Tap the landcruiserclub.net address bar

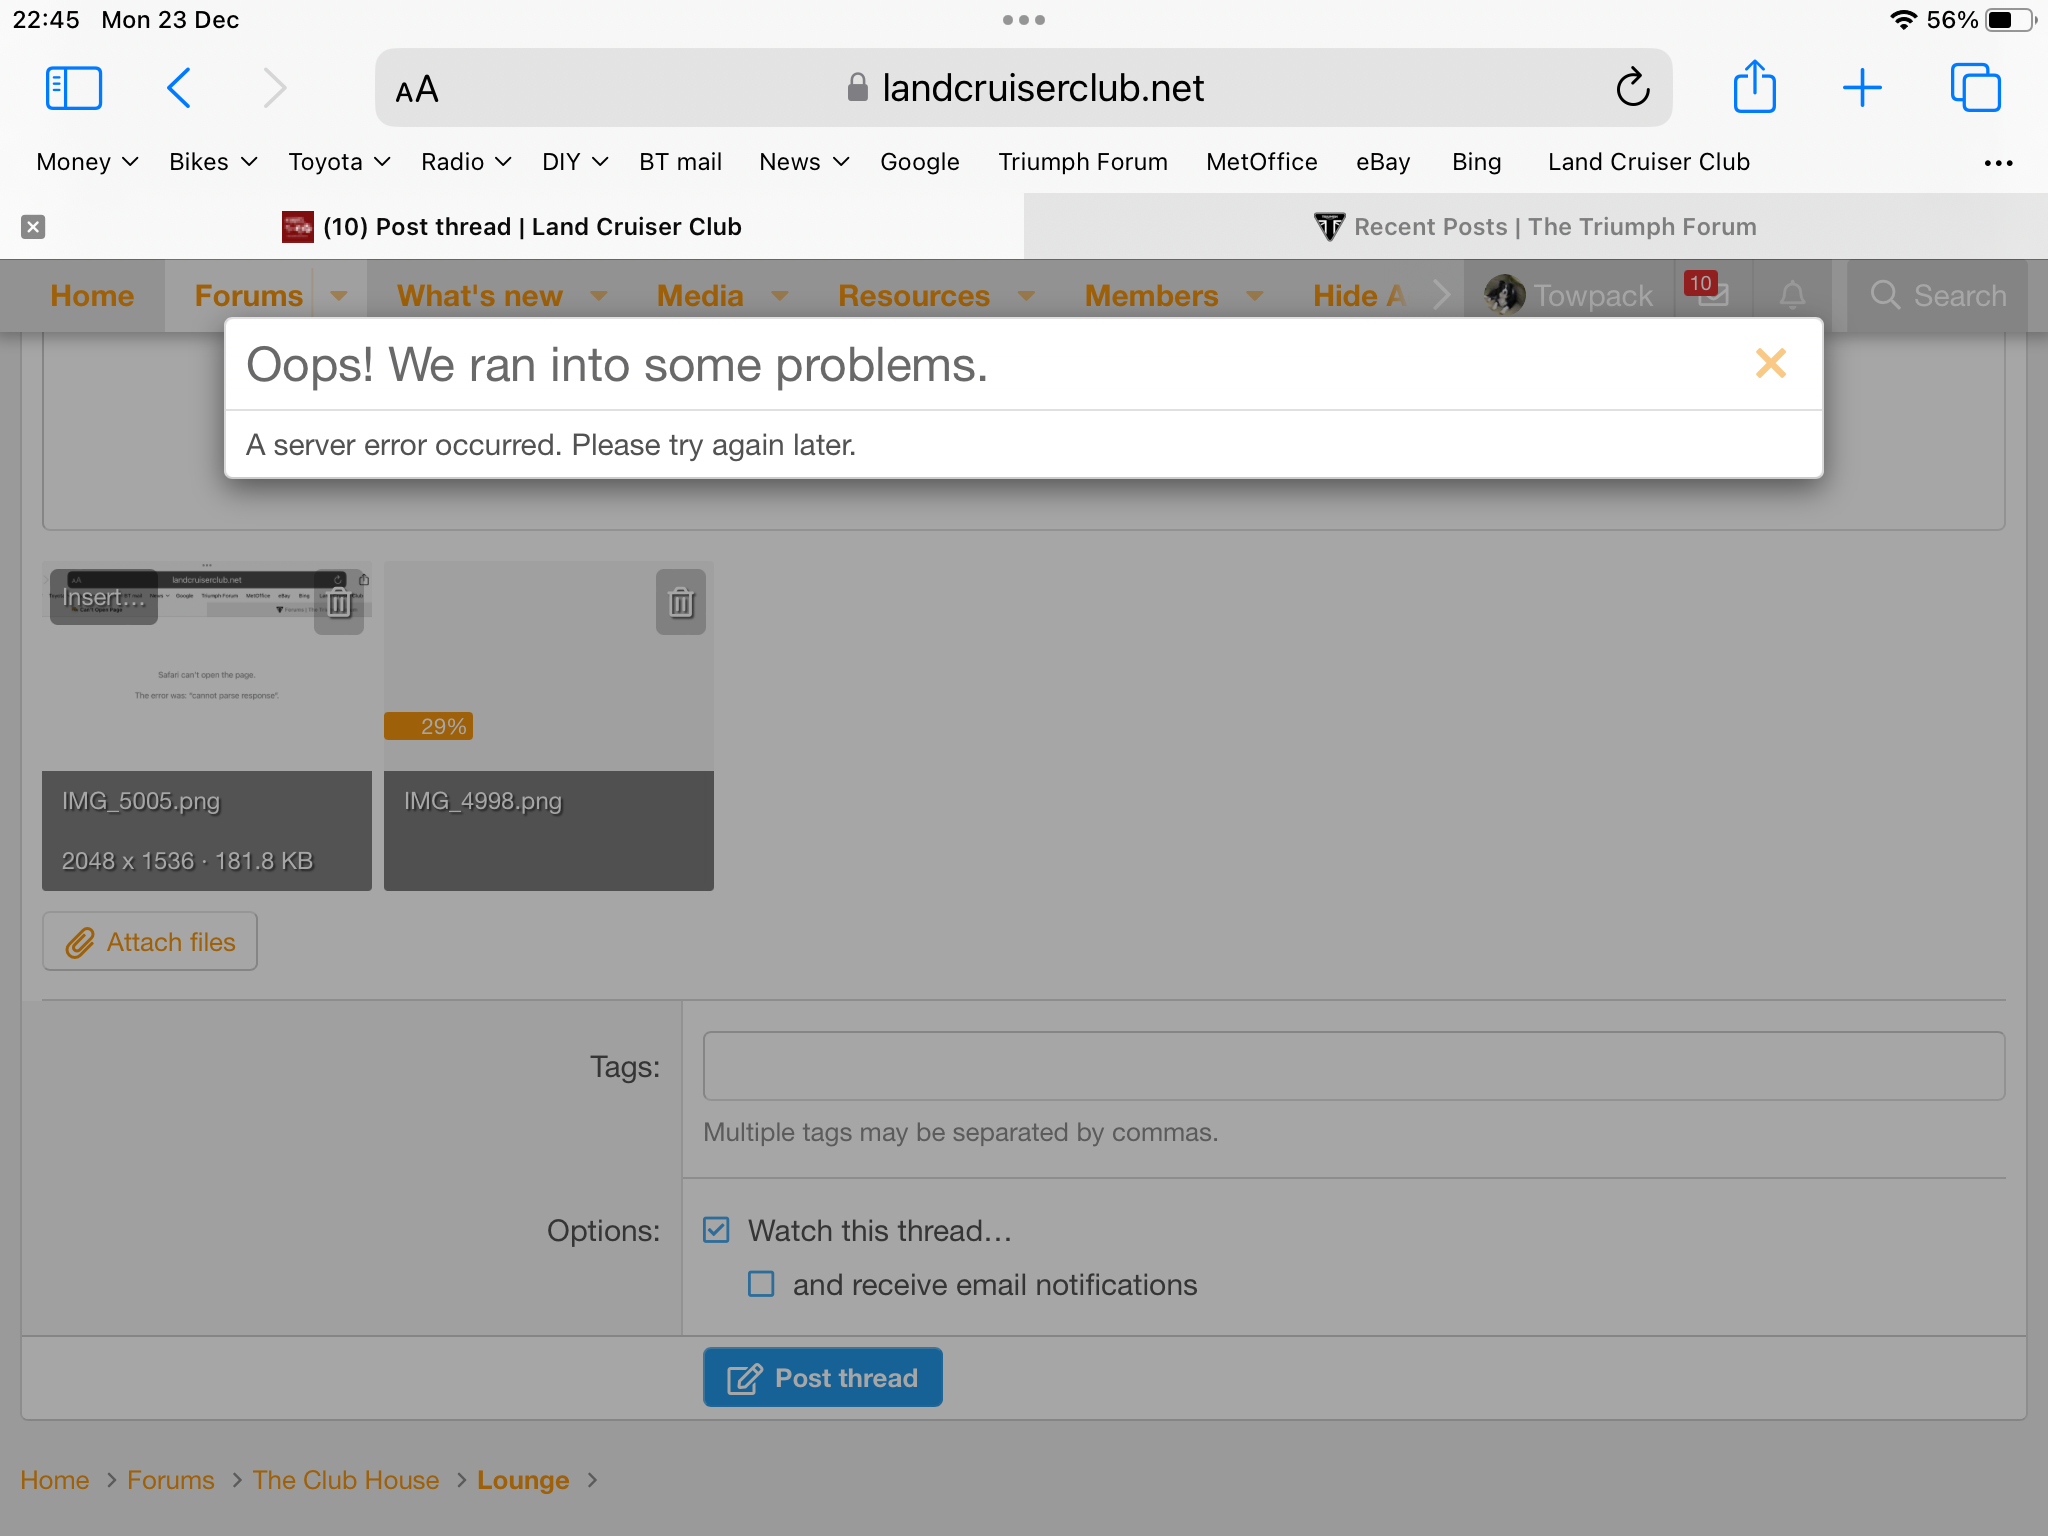tap(1024, 88)
